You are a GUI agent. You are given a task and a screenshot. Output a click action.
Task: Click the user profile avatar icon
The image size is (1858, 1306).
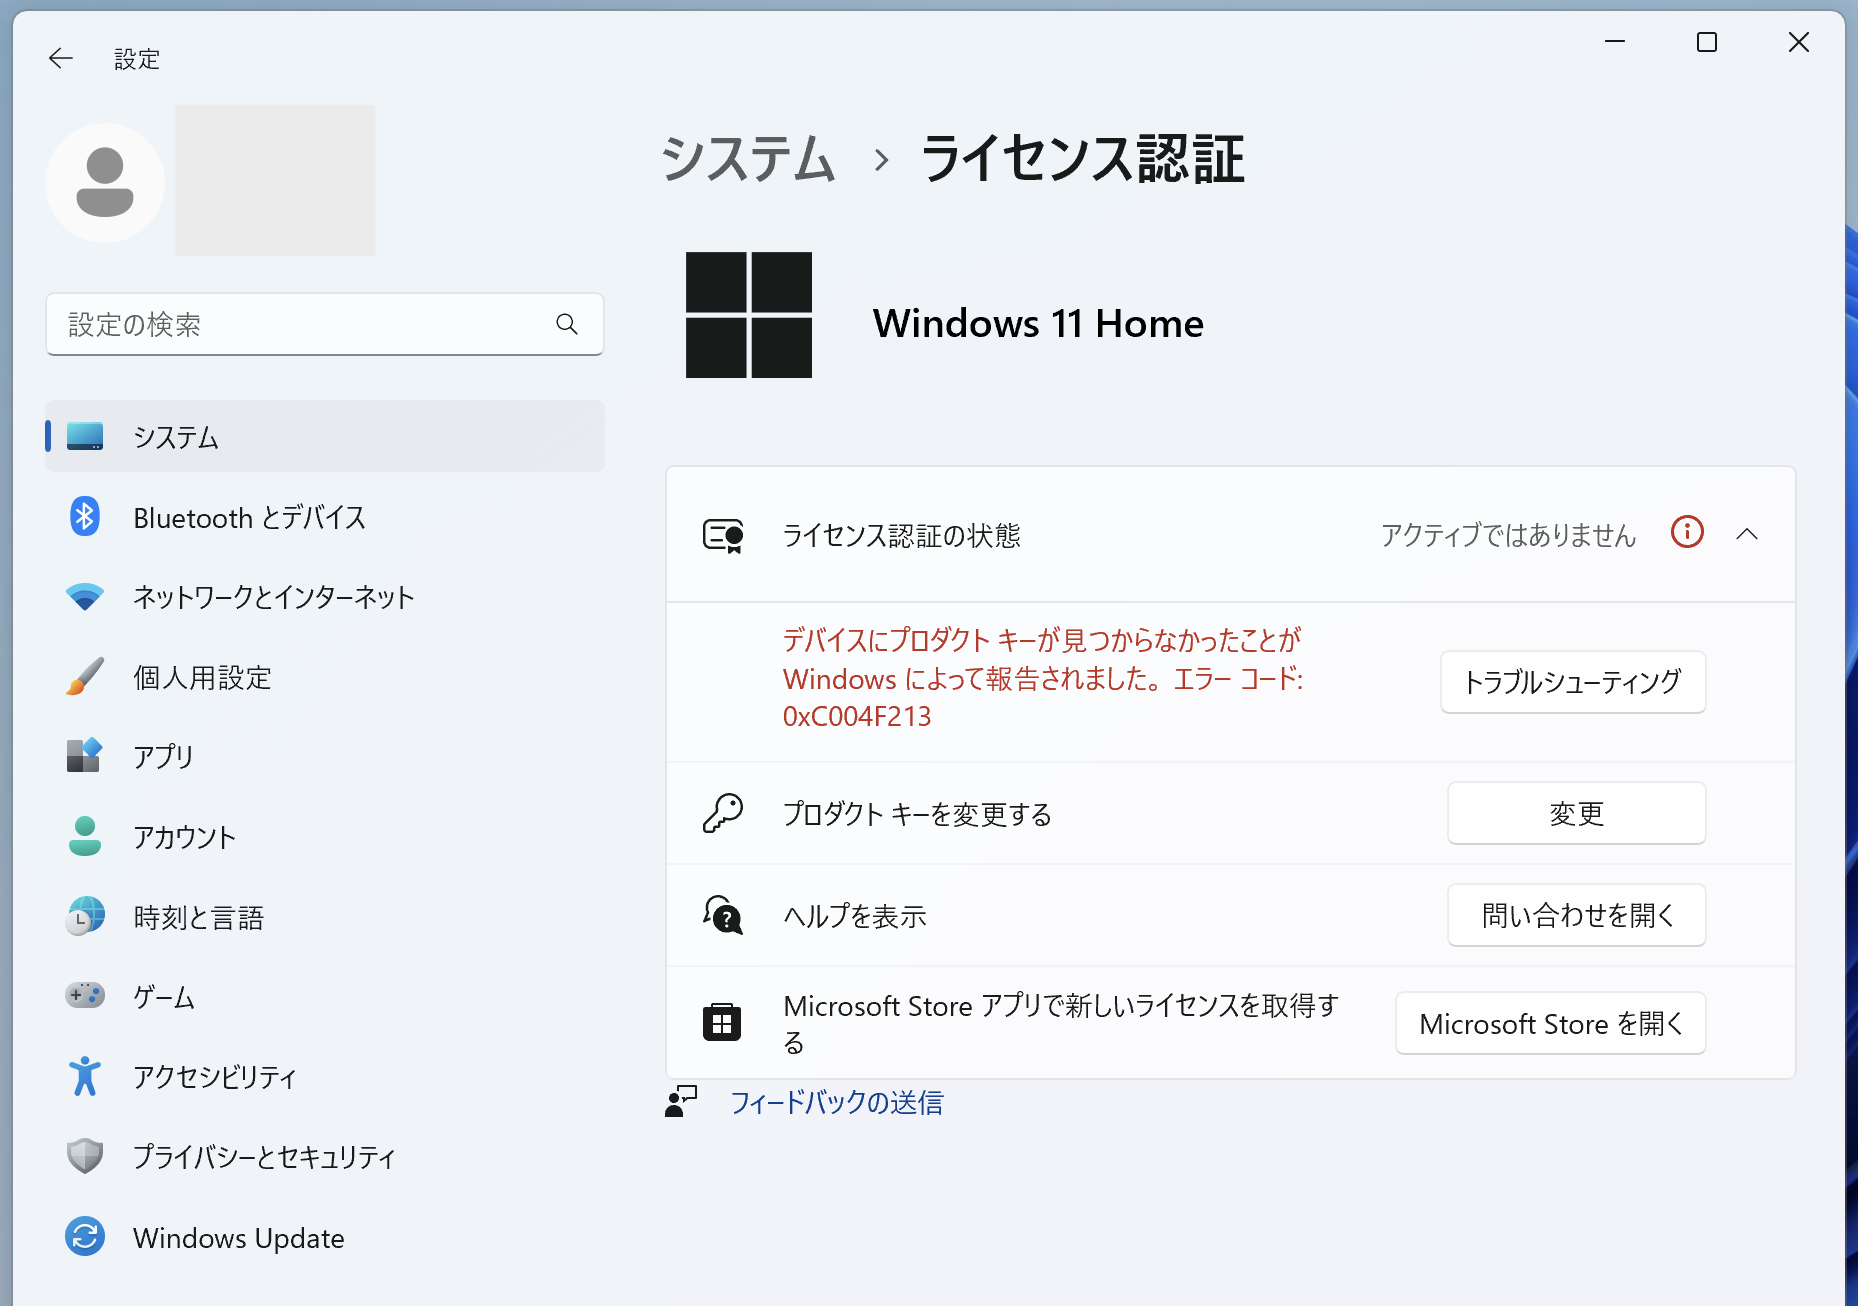(x=105, y=183)
